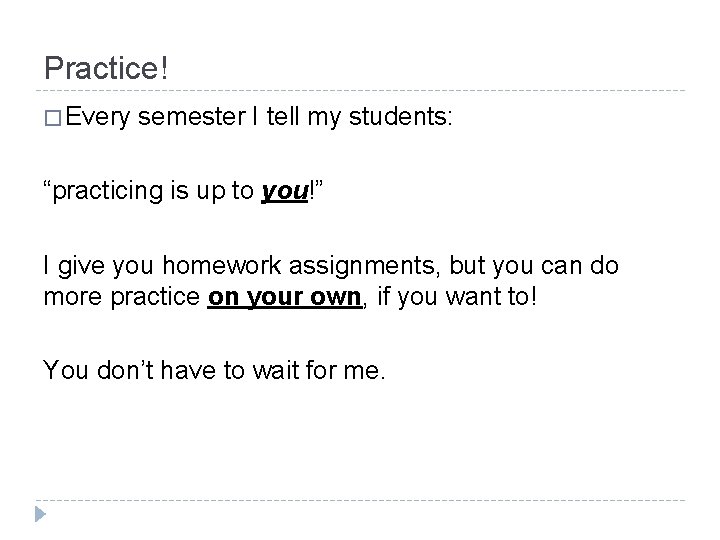Click the exclamation mark in the "Practice!" title
Viewport: 720px width, 540px height.
[164, 68]
